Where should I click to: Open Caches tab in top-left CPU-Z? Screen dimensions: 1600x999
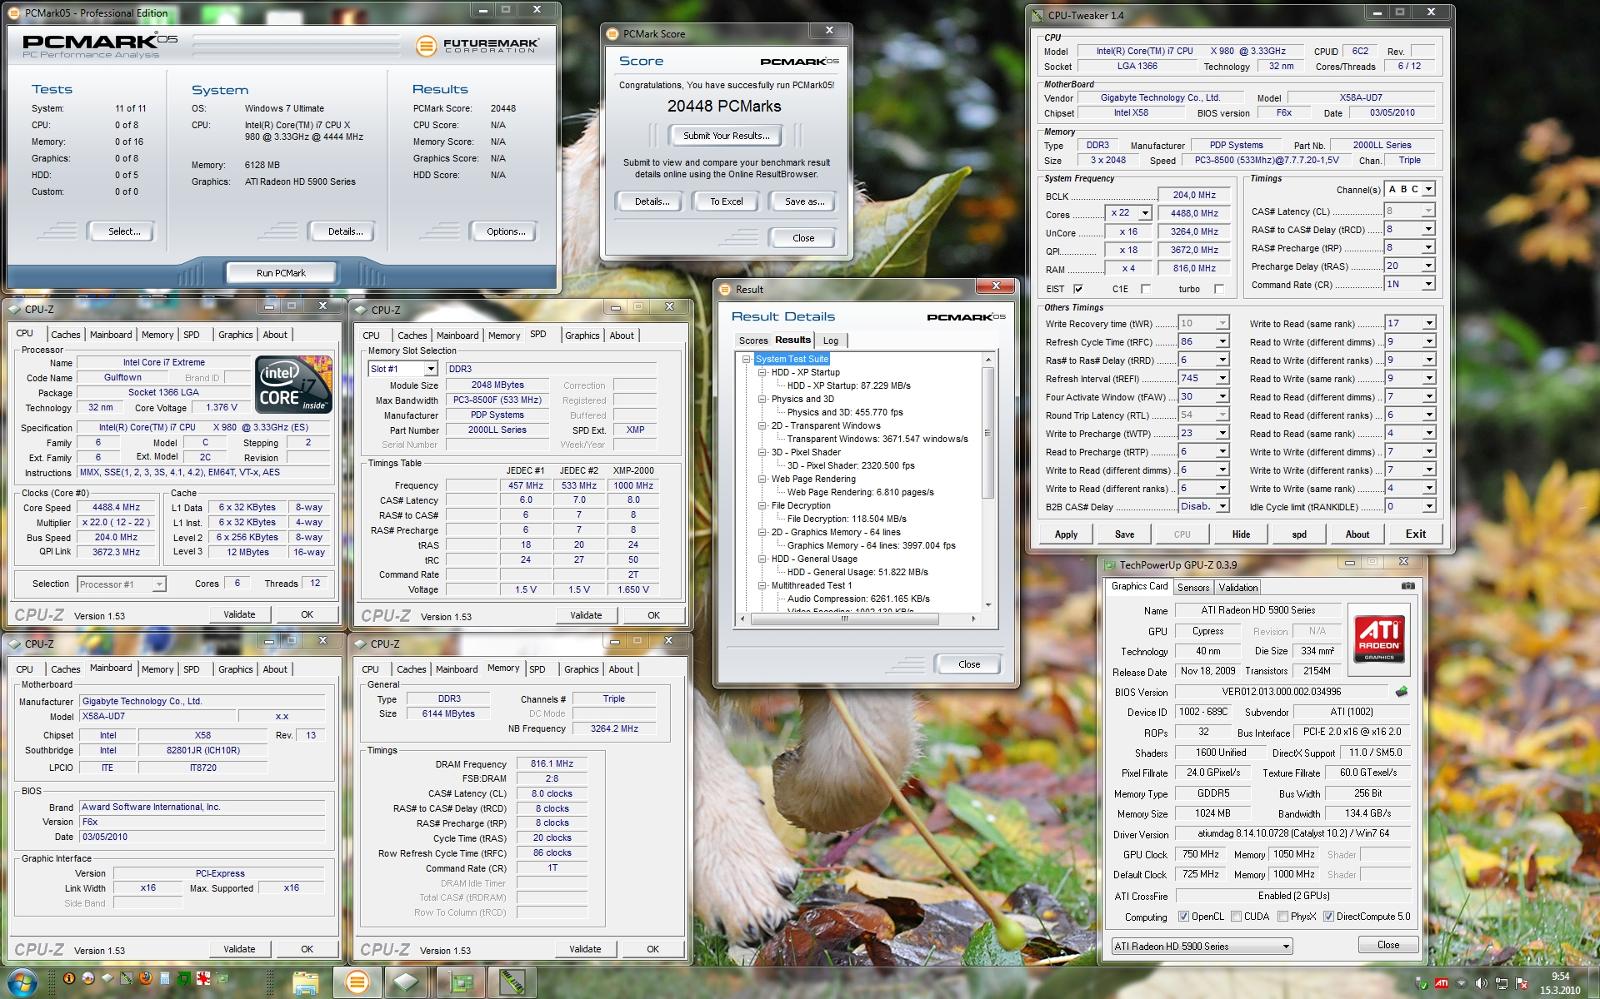[66, 335]
